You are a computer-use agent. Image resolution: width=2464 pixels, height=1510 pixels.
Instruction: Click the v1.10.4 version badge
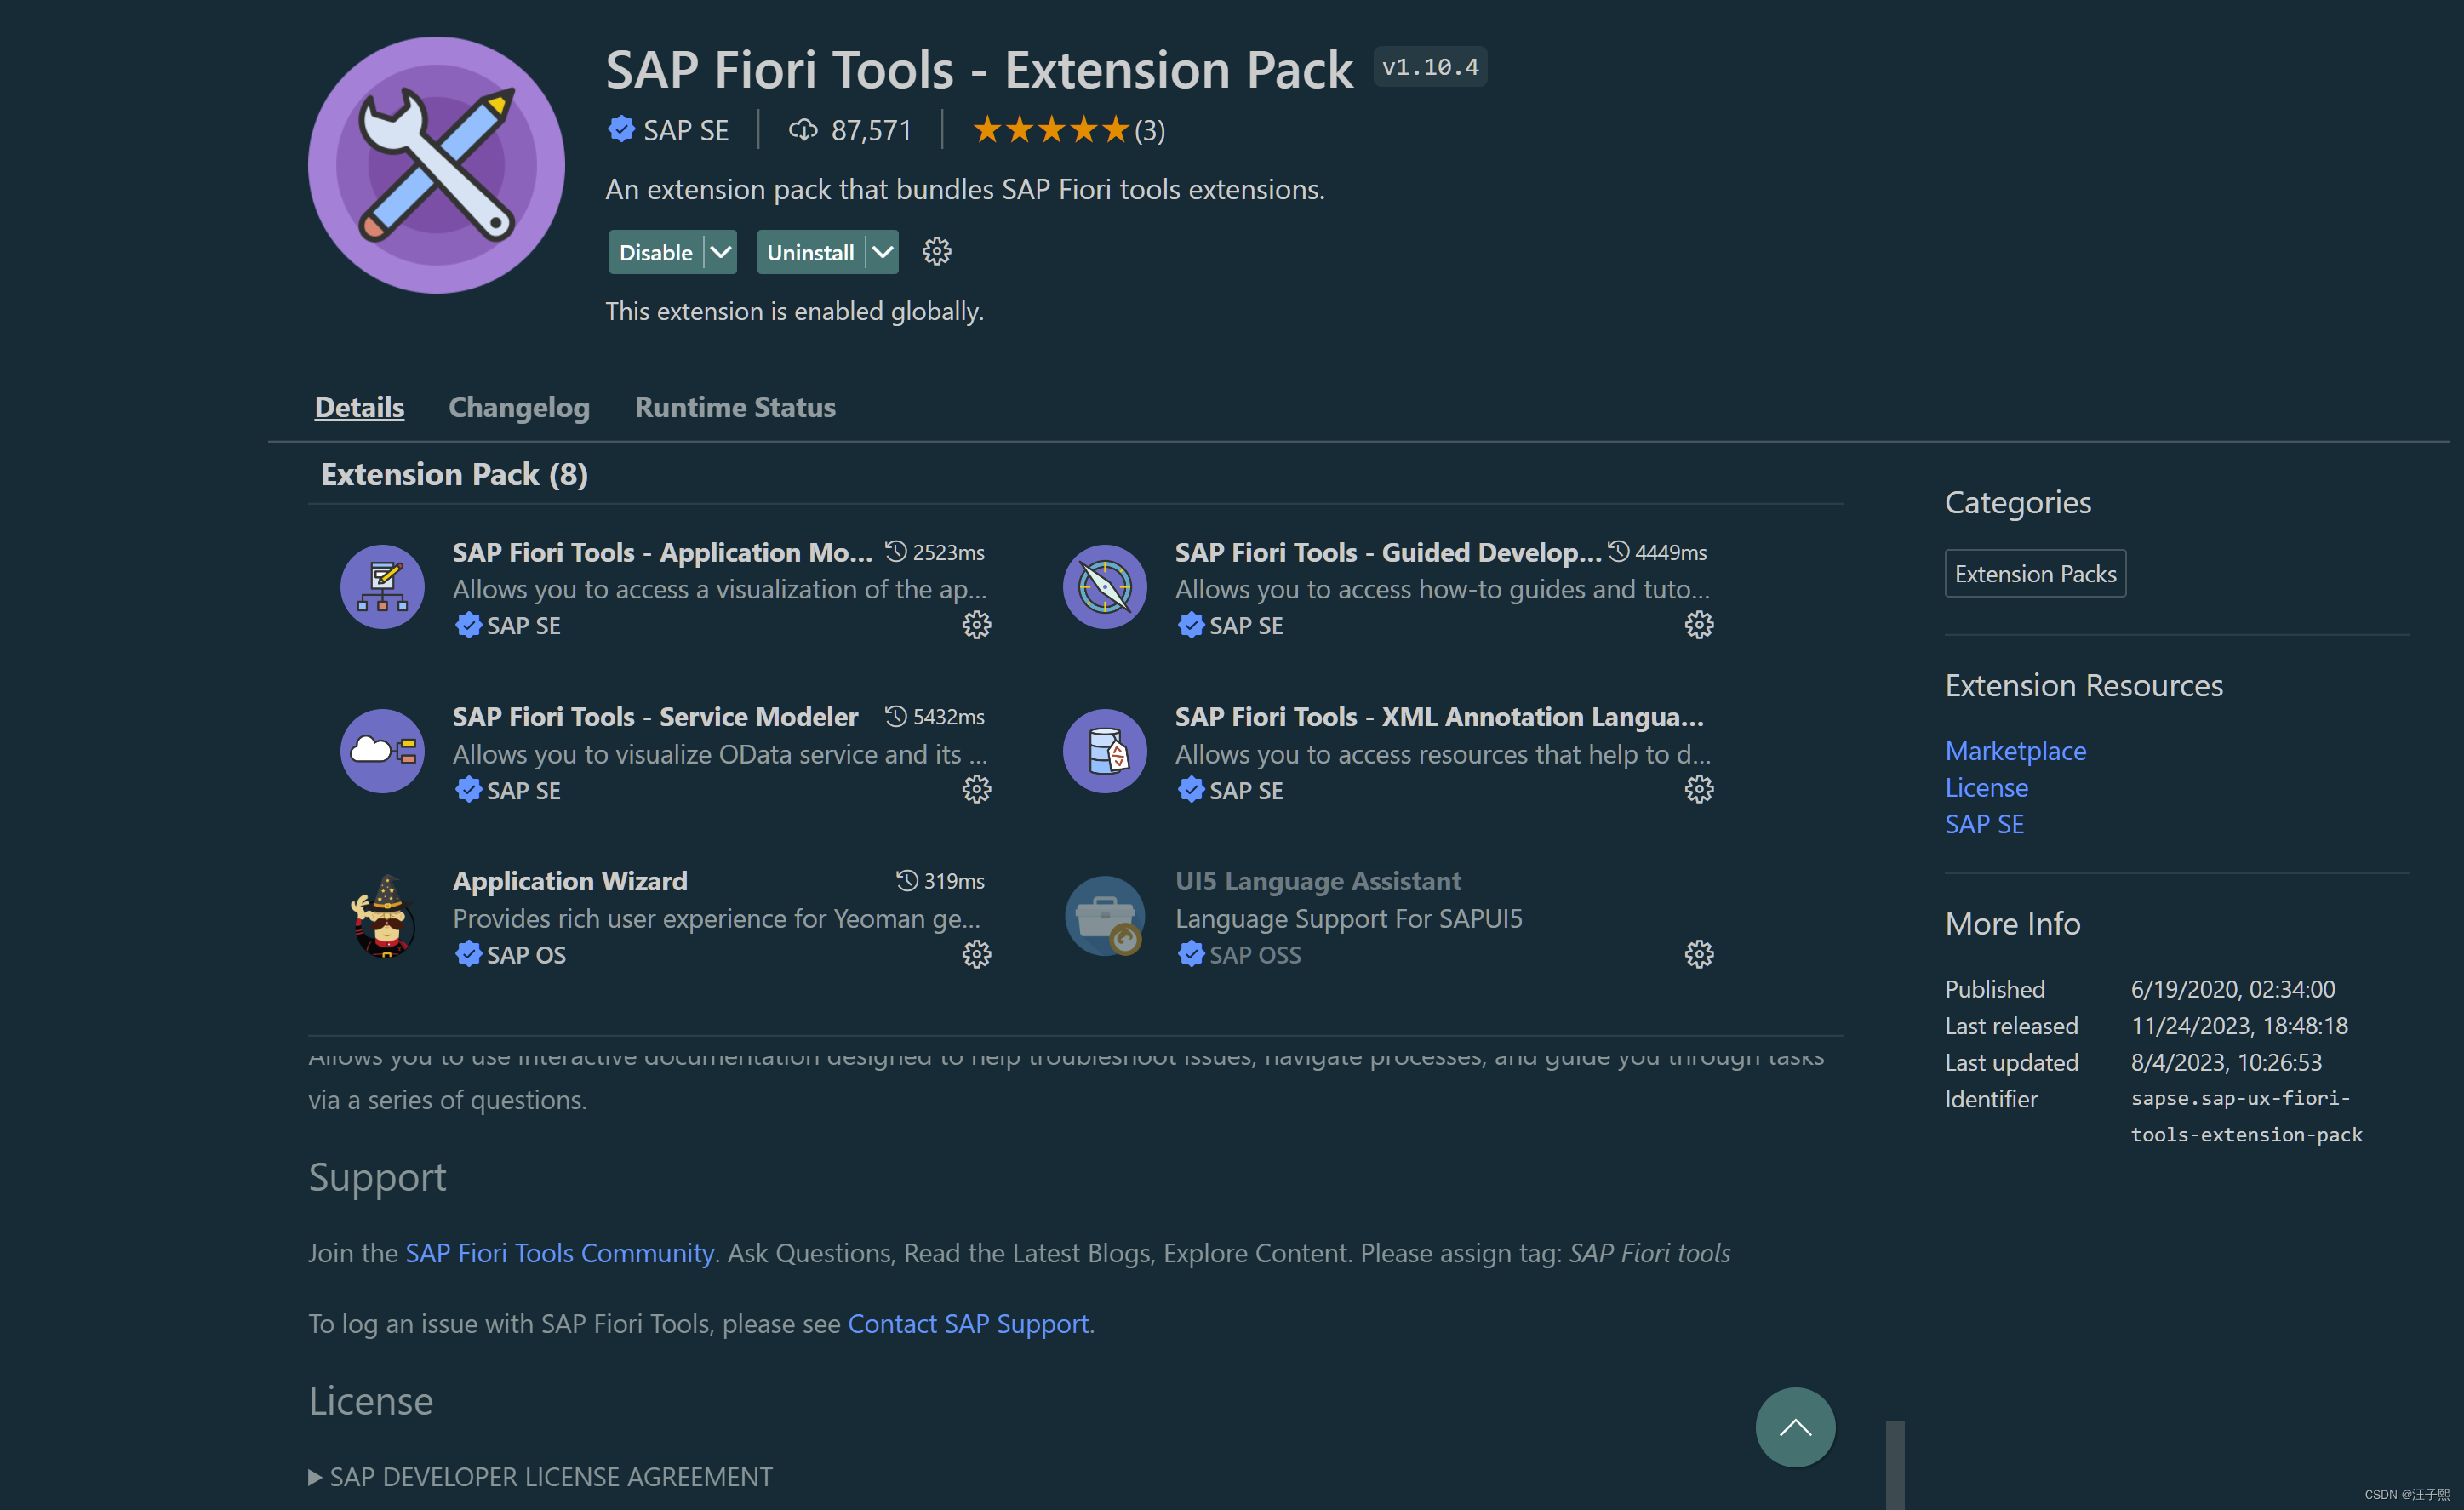pos(1429,66)
